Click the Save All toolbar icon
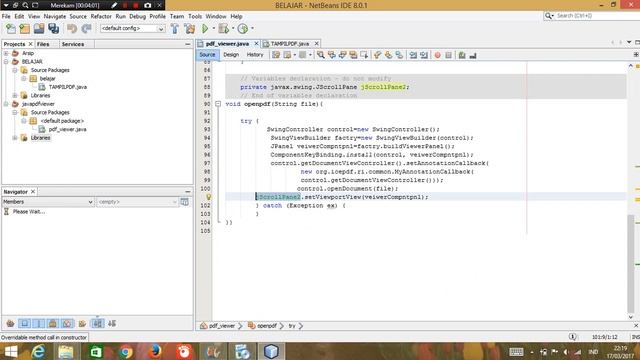The width and height of the screenshot is (640, 360). (x=53, y=29)
